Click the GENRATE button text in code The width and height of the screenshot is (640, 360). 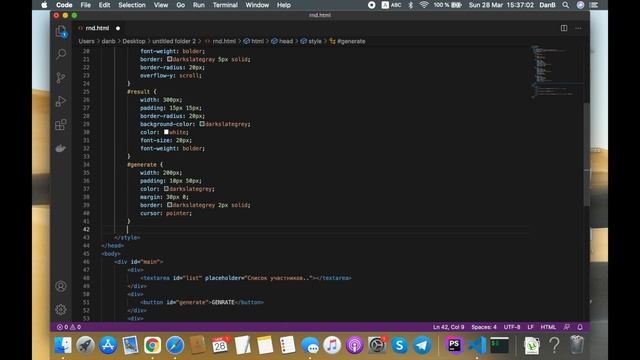click(223, 302)
